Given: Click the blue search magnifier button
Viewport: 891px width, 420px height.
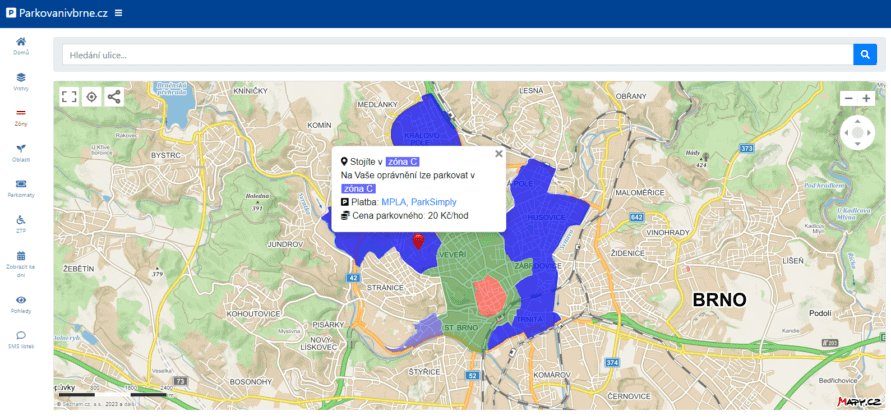Looking at the screenshot, I should tap(865, 55).
